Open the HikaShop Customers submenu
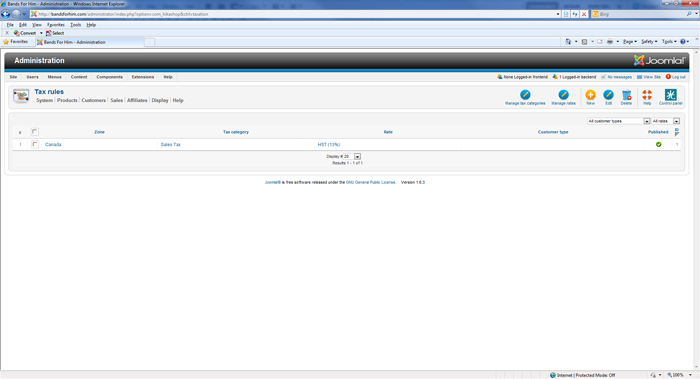This screenshot has height=379, width=700. (94, 100)
